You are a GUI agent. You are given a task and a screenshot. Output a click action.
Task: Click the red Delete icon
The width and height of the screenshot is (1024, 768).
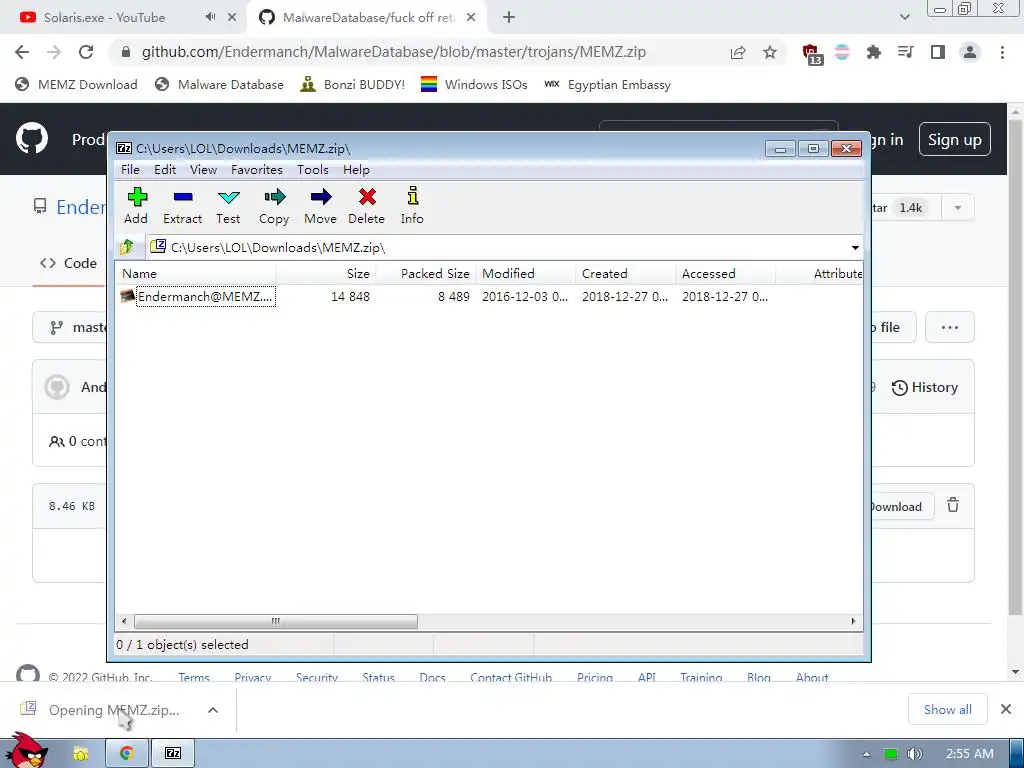point(367,206)
